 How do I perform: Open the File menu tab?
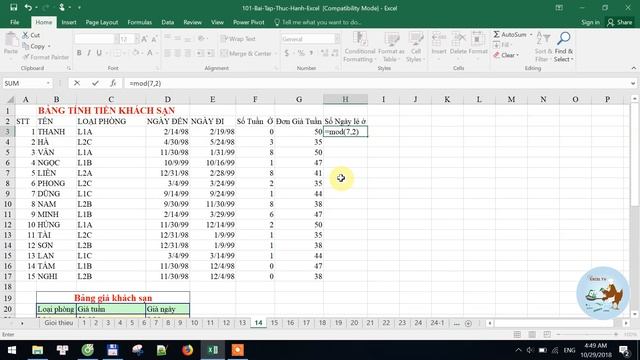pyautogui.click(x=15, y=22)
